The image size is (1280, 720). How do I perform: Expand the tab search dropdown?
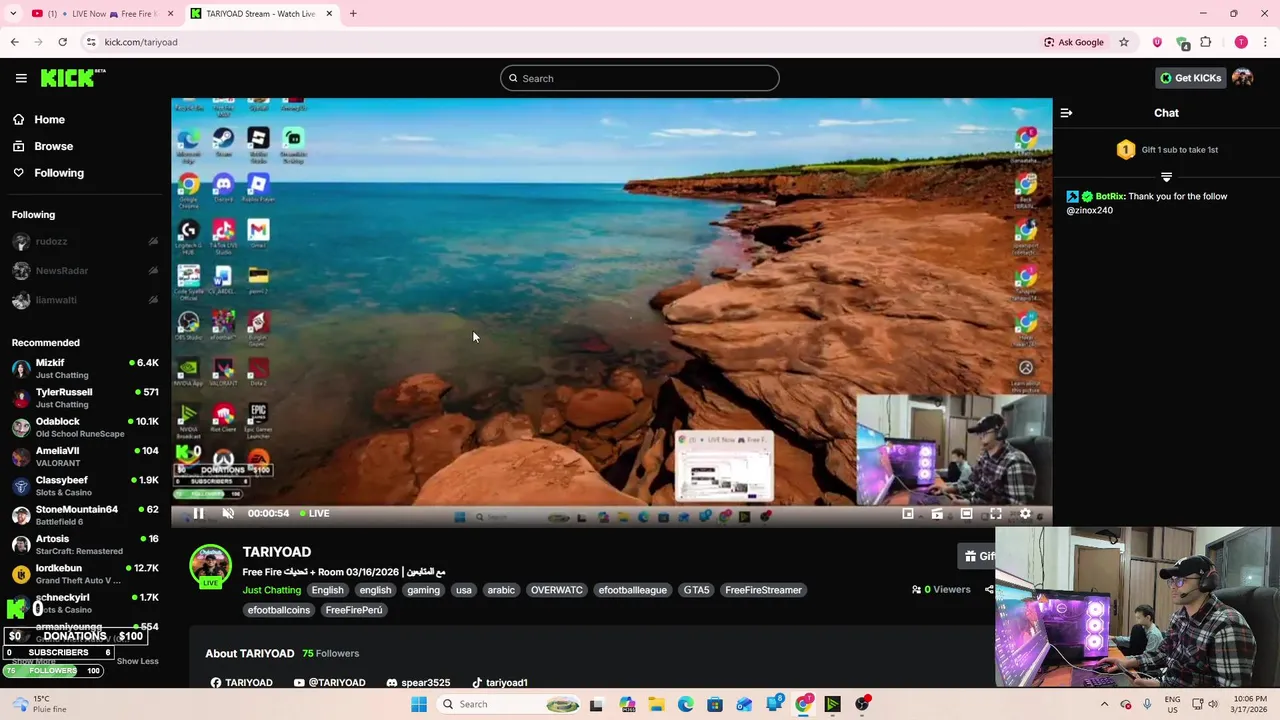point(13,14)
